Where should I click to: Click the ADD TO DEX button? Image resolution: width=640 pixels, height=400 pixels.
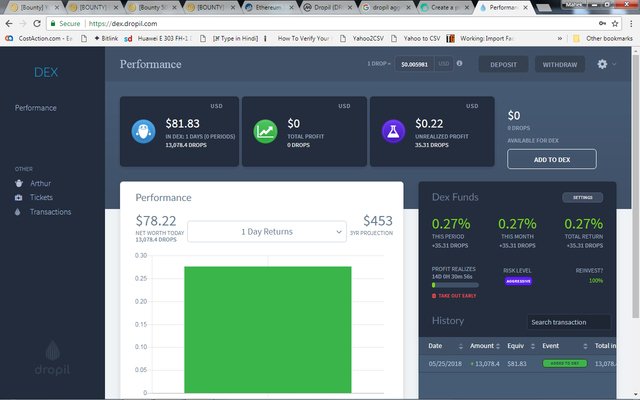pyautogui.click(x=552, y=159)
